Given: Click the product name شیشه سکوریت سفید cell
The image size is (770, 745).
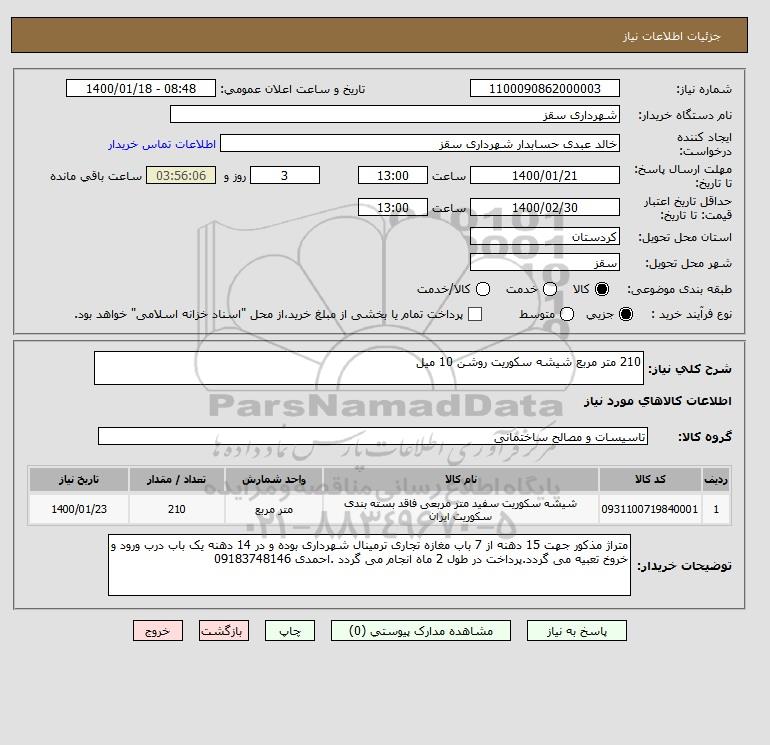Looking at the screenshot, I should 461,509.
